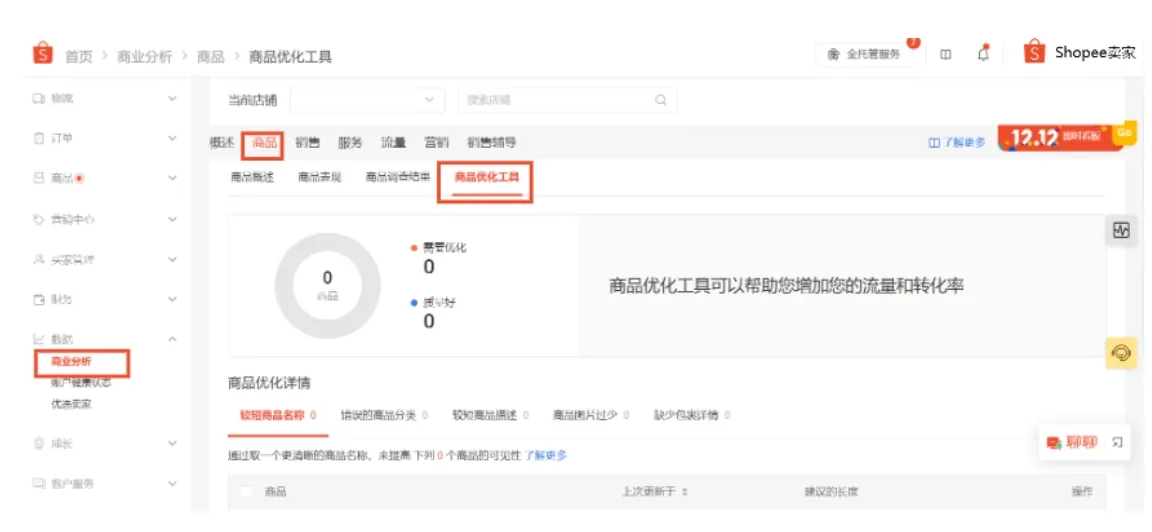Switch to the 服务 tab

coord(350,143)
